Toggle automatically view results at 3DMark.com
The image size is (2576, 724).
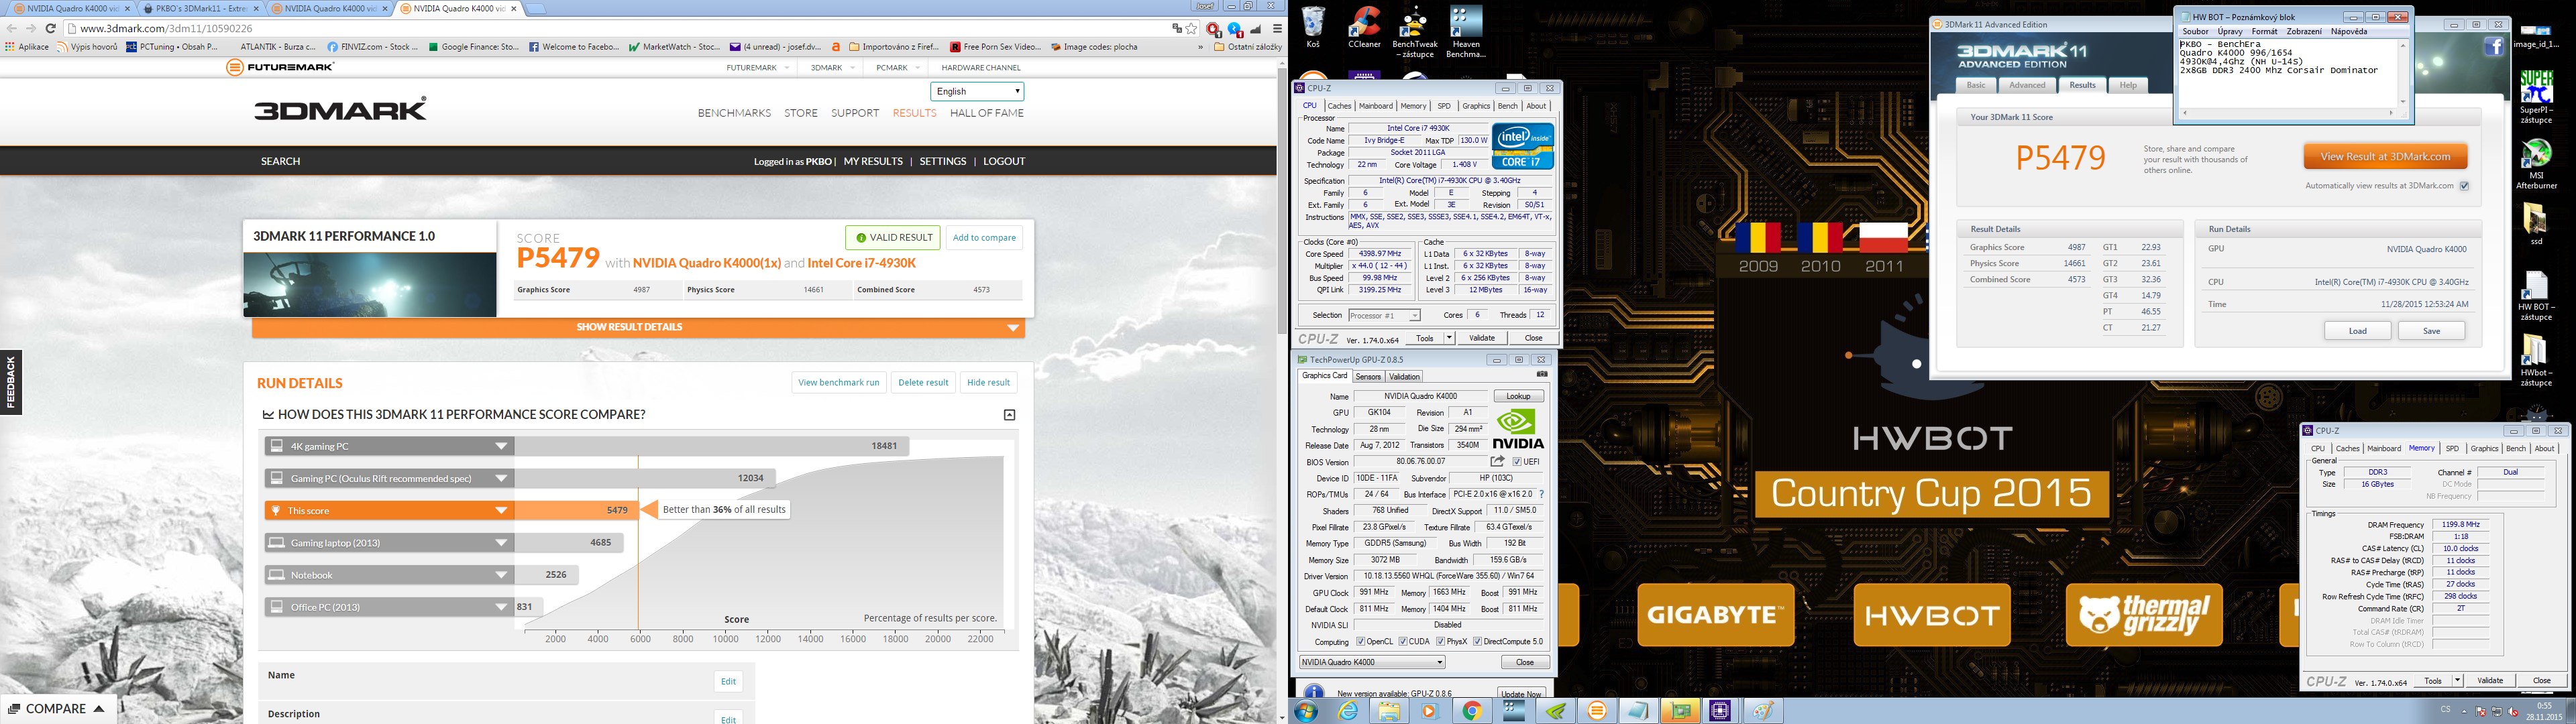tap(2464, 186)
